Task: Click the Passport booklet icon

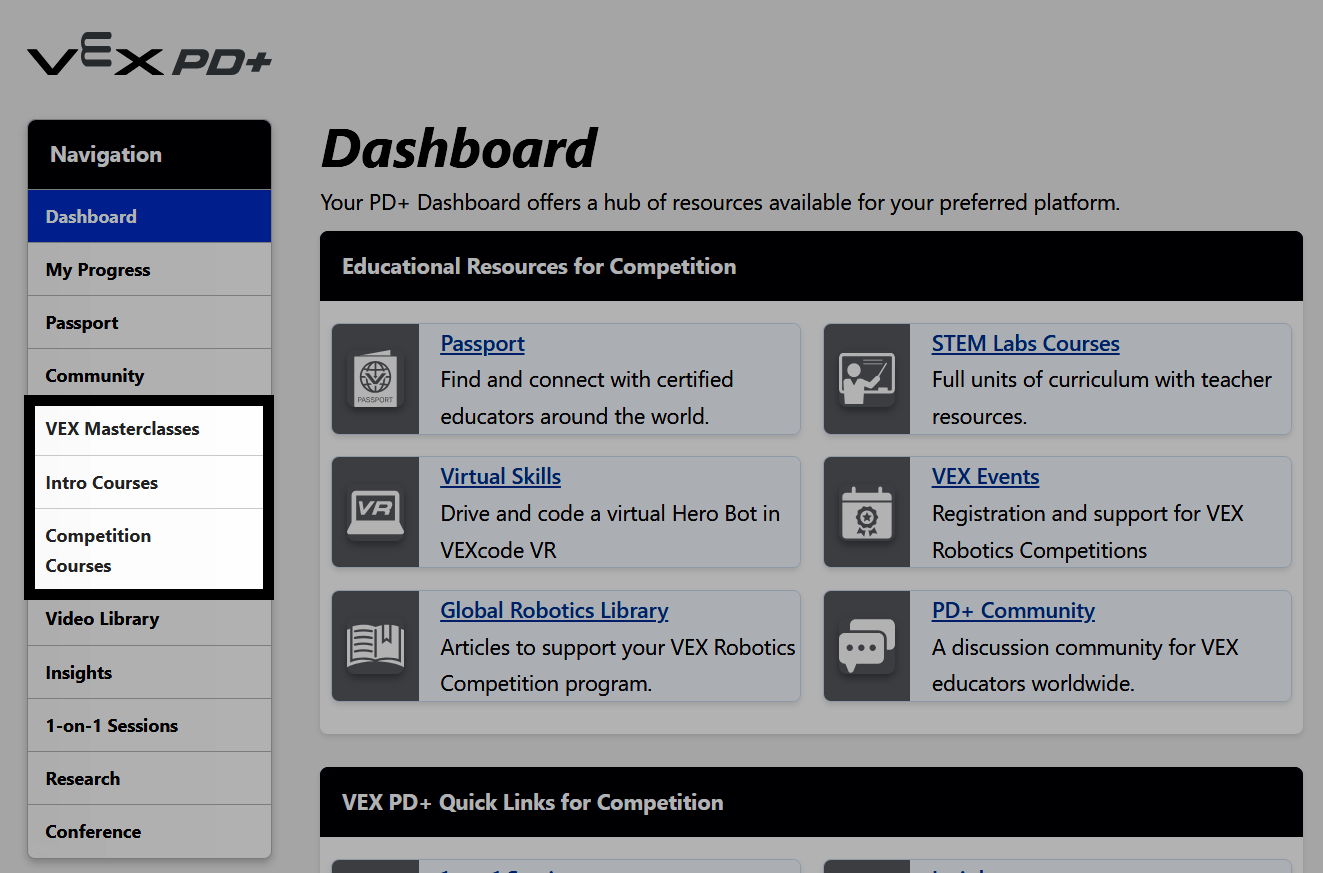Action: click(376, 379)
